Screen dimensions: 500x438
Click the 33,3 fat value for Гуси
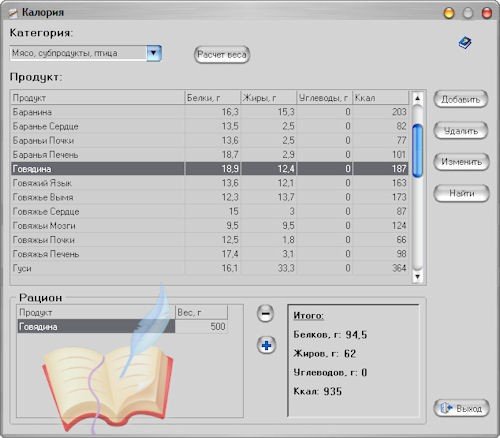pyautogui.click(x=286, y=268)
